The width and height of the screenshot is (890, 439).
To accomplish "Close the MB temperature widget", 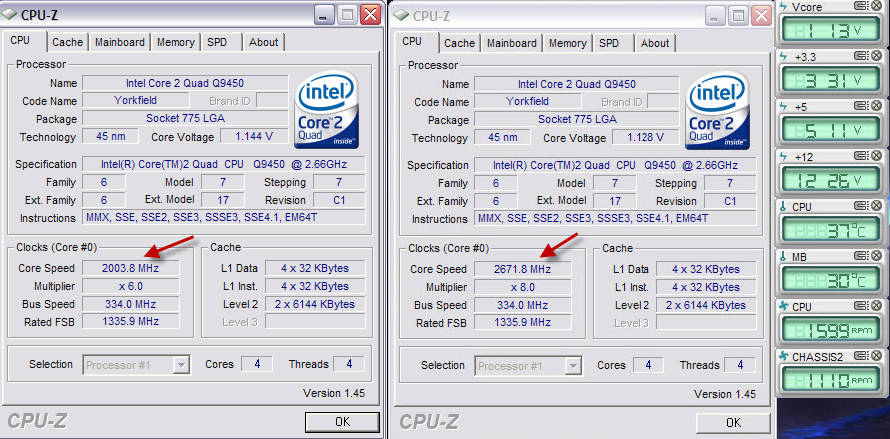I will [876, 256].
